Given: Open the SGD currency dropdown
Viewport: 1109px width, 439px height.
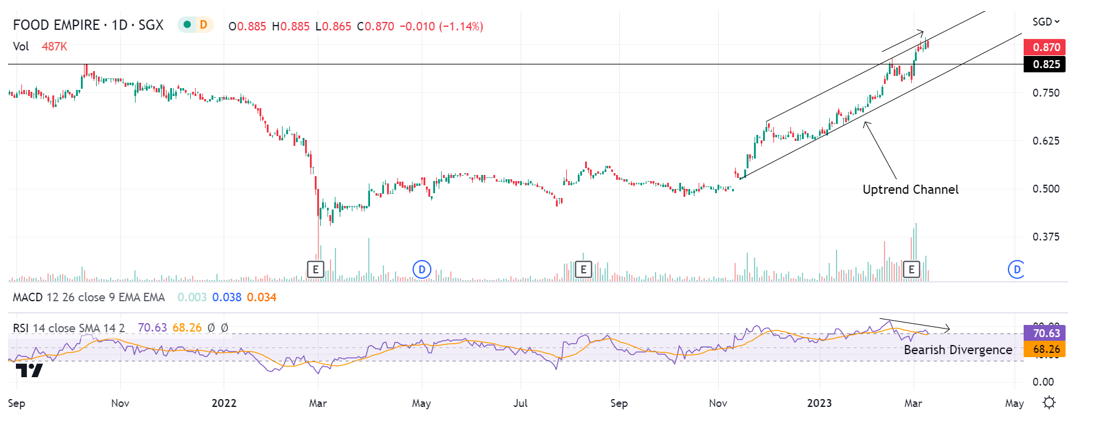Looking at the screenshot, I should [1046, 22].
